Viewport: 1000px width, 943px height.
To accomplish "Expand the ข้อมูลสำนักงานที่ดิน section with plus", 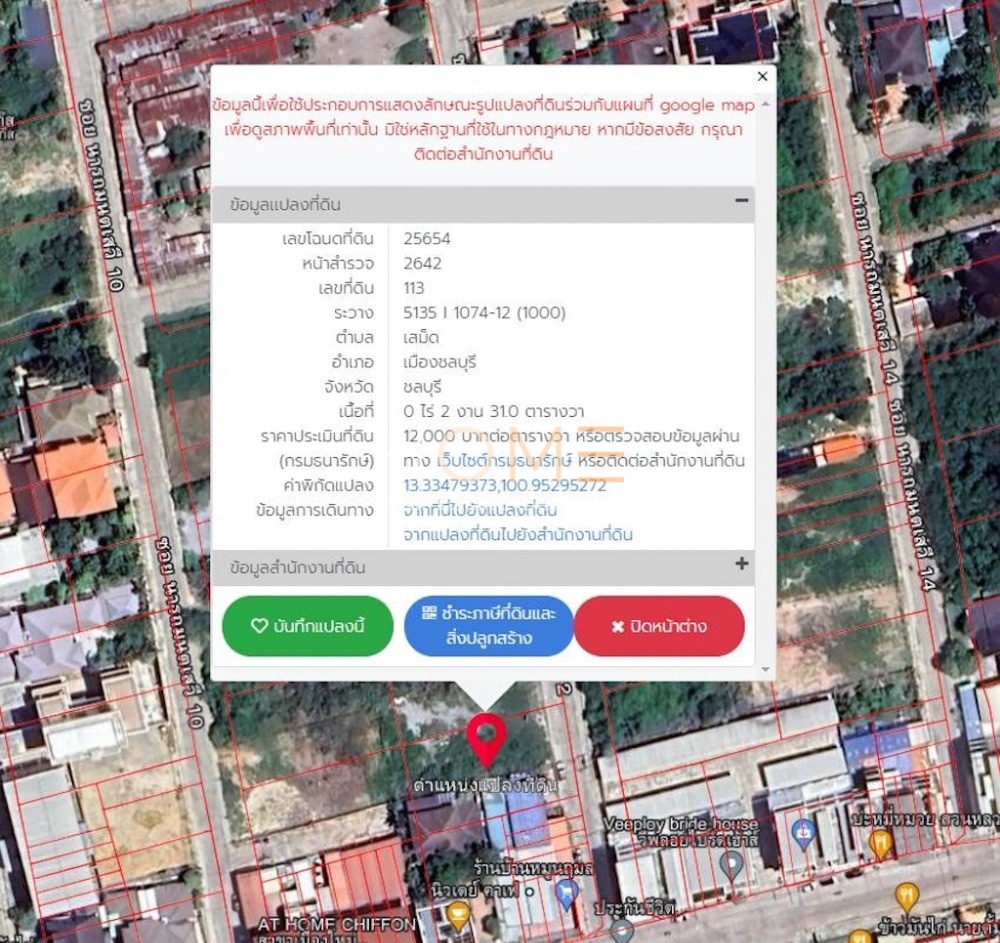I will [x=741, y=564].
